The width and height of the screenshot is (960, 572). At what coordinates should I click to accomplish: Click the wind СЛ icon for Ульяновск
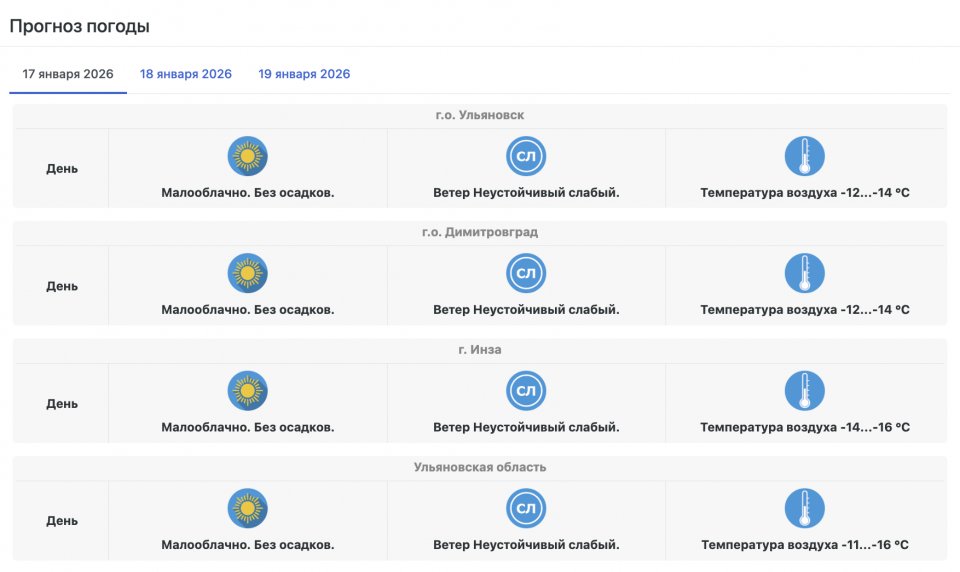coord(526,156)
